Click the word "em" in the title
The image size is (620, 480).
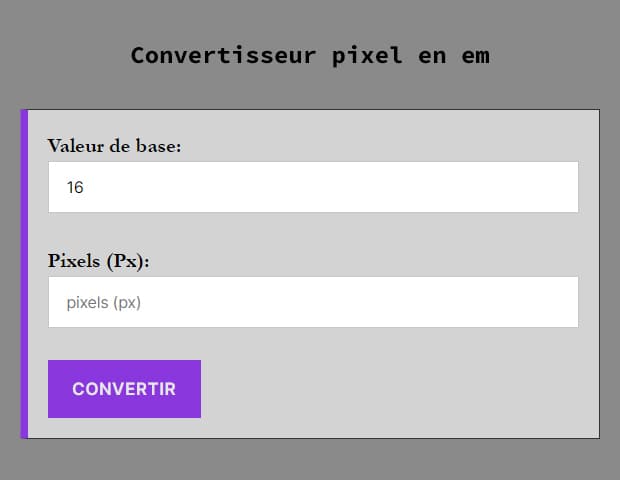[x=476, y=55]
